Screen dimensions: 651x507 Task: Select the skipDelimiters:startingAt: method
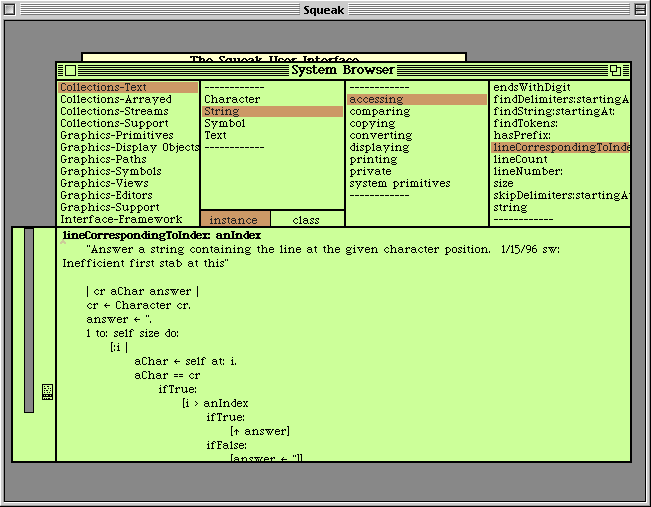(x=560, y=196)
